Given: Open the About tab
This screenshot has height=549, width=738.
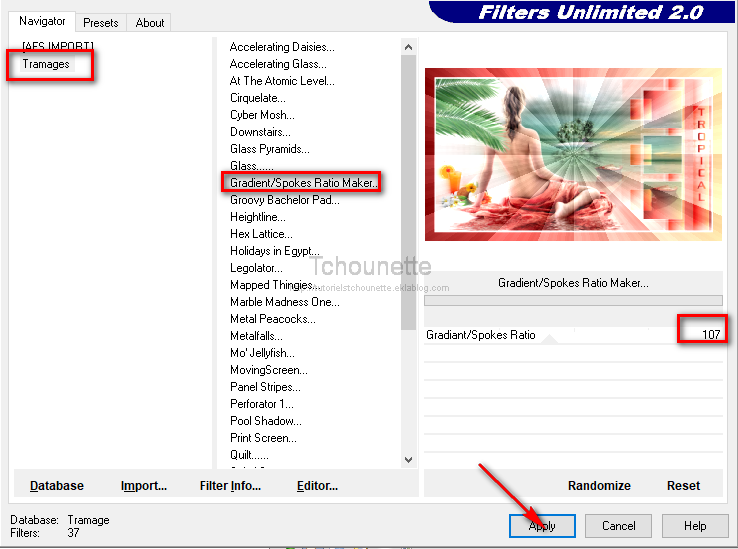Looking at the screenshot, I should [x=150, y=22].
